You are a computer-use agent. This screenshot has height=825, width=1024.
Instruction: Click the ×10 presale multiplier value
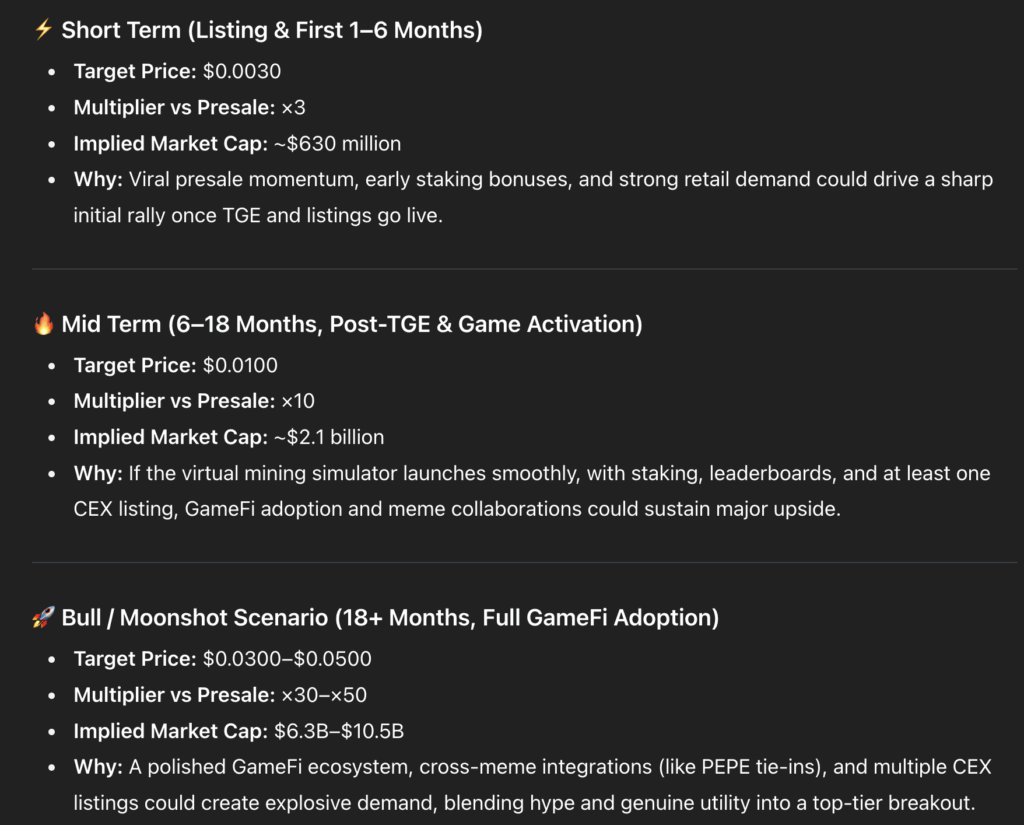tap(298, 401)
